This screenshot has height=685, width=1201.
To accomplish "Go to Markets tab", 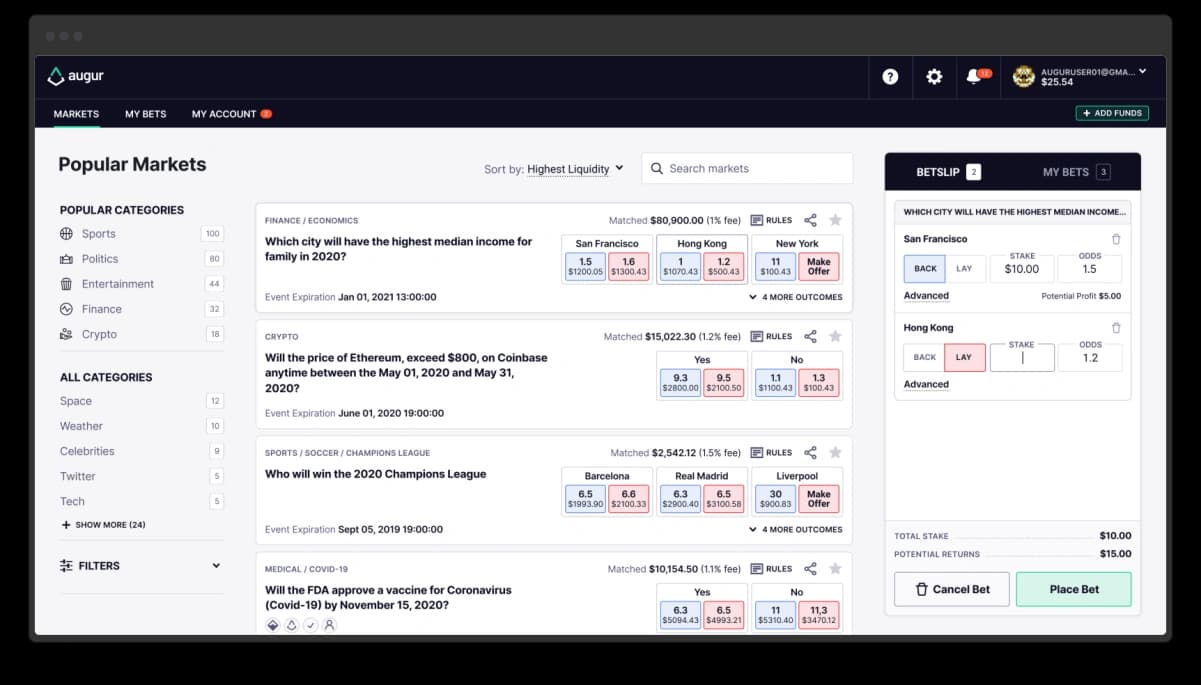I will click(x=76, y=114).
